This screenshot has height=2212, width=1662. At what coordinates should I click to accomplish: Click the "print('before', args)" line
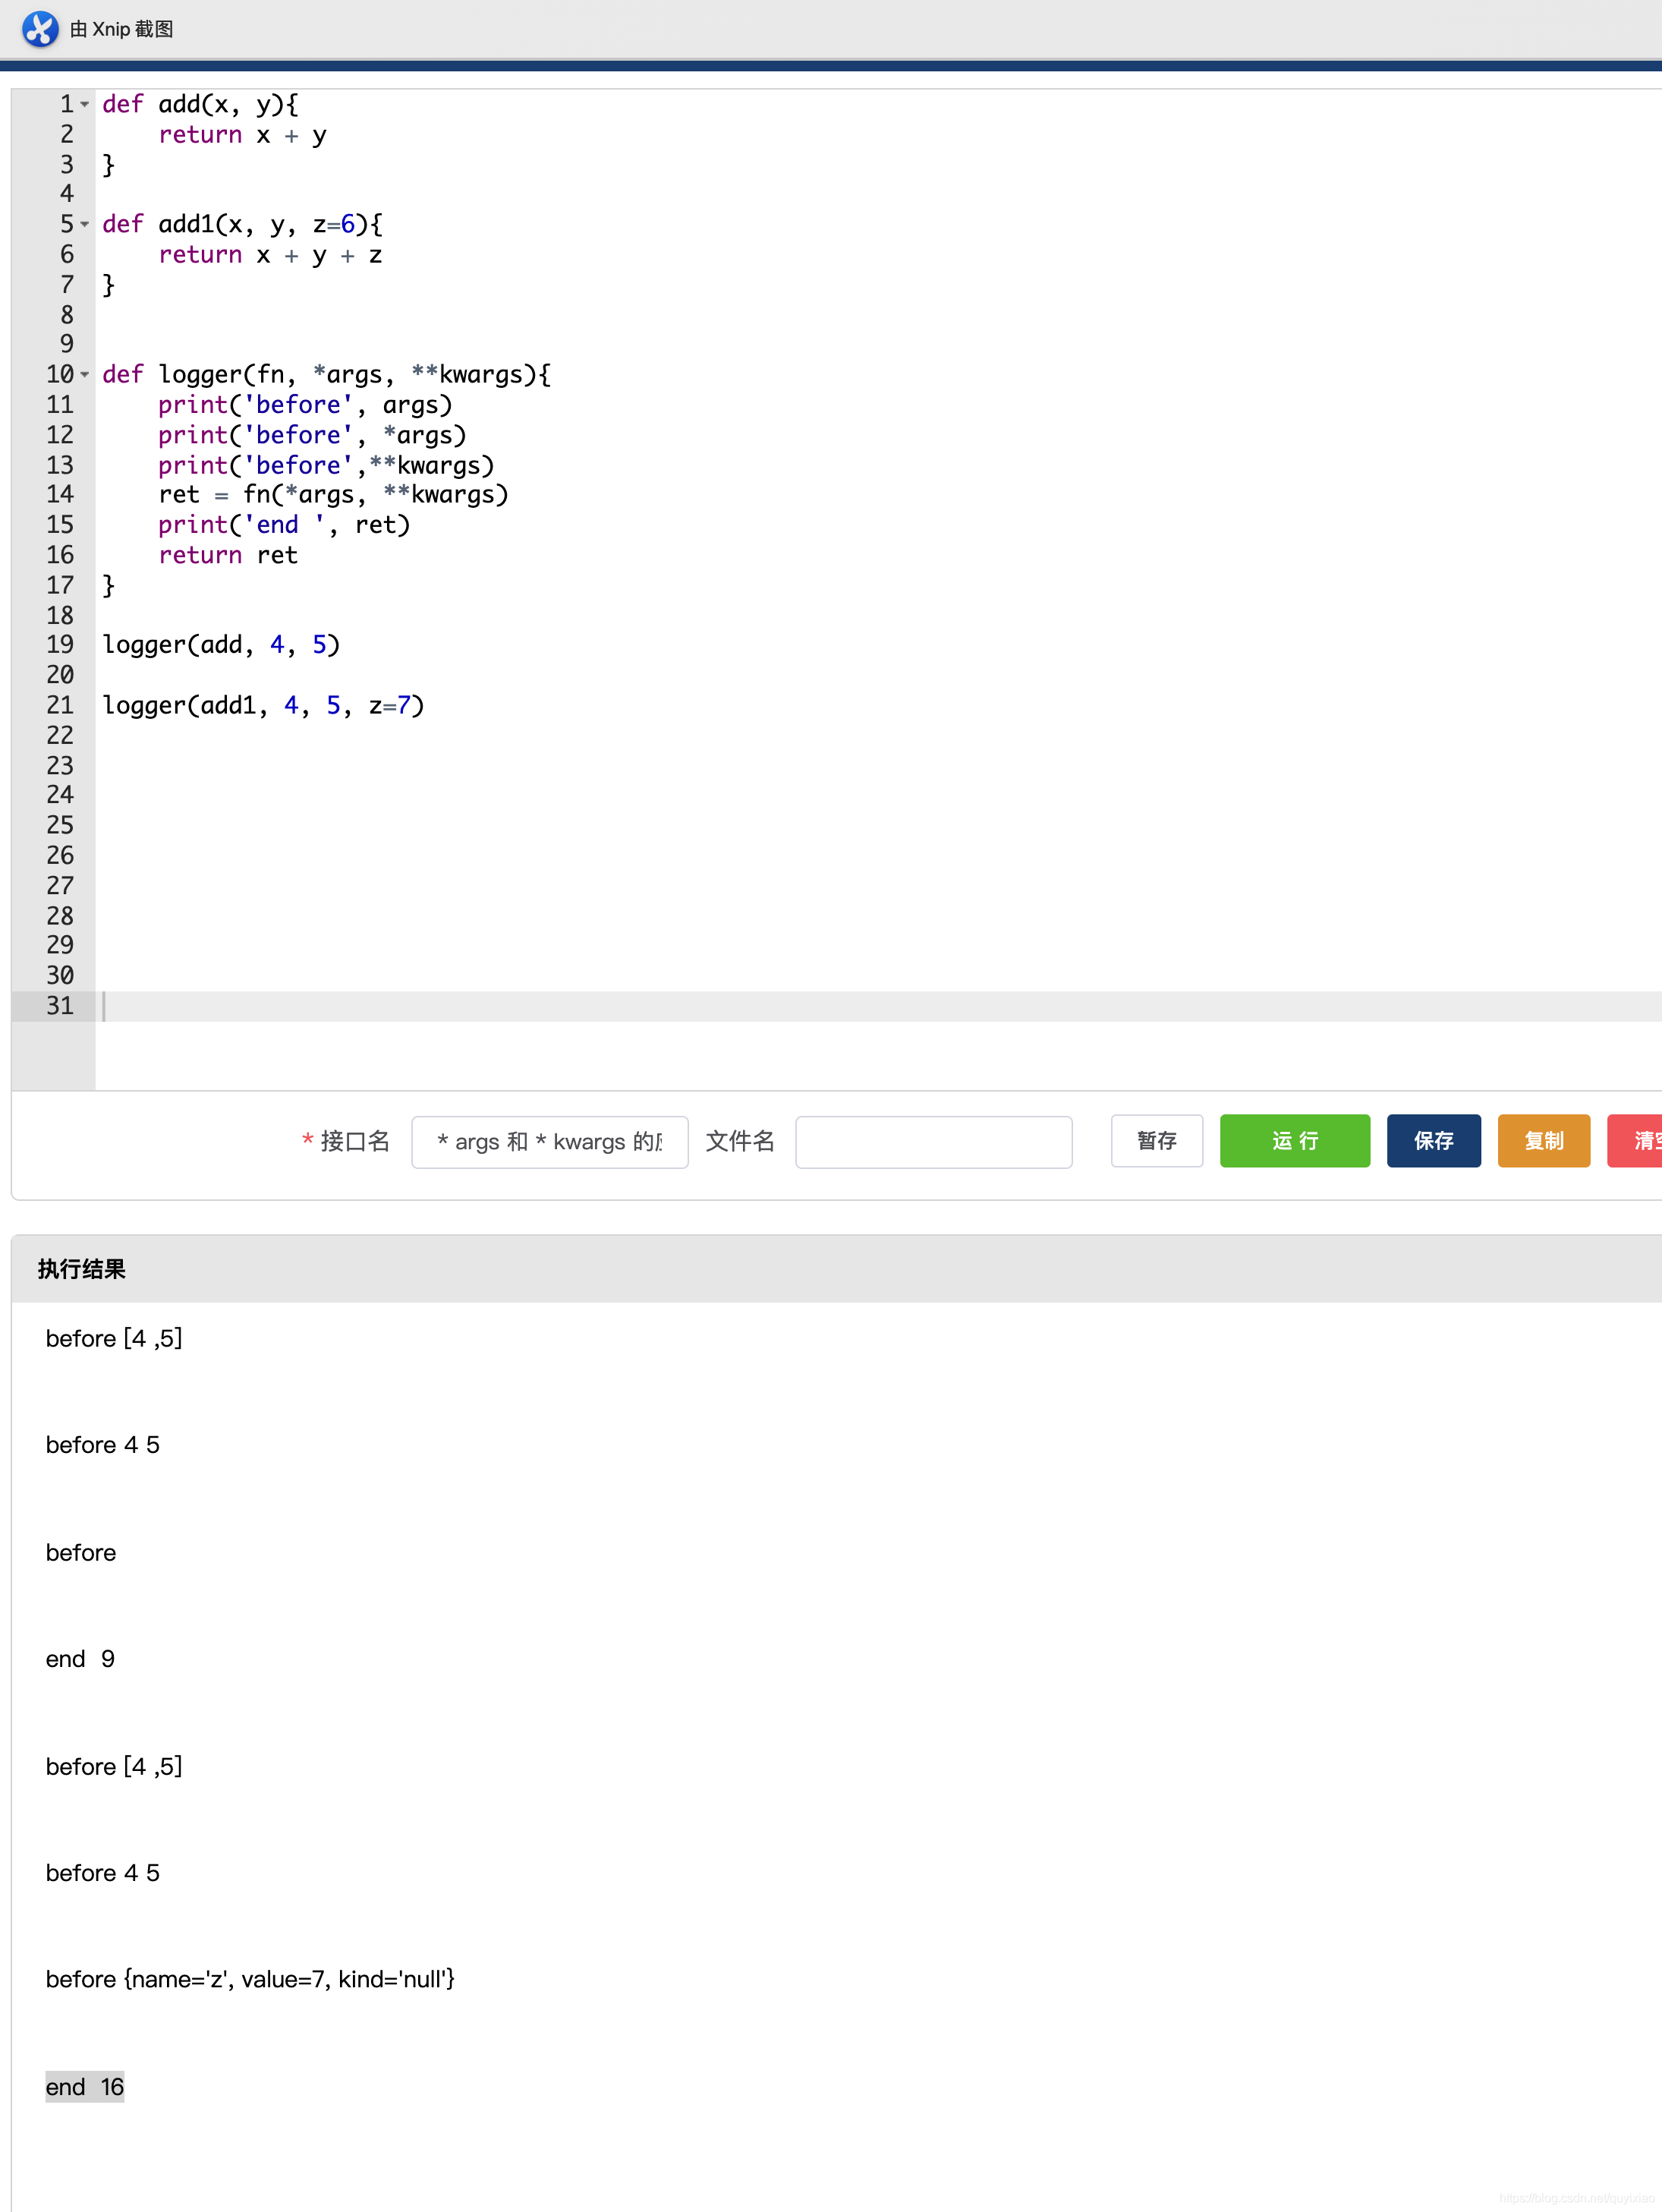point(305,405)
